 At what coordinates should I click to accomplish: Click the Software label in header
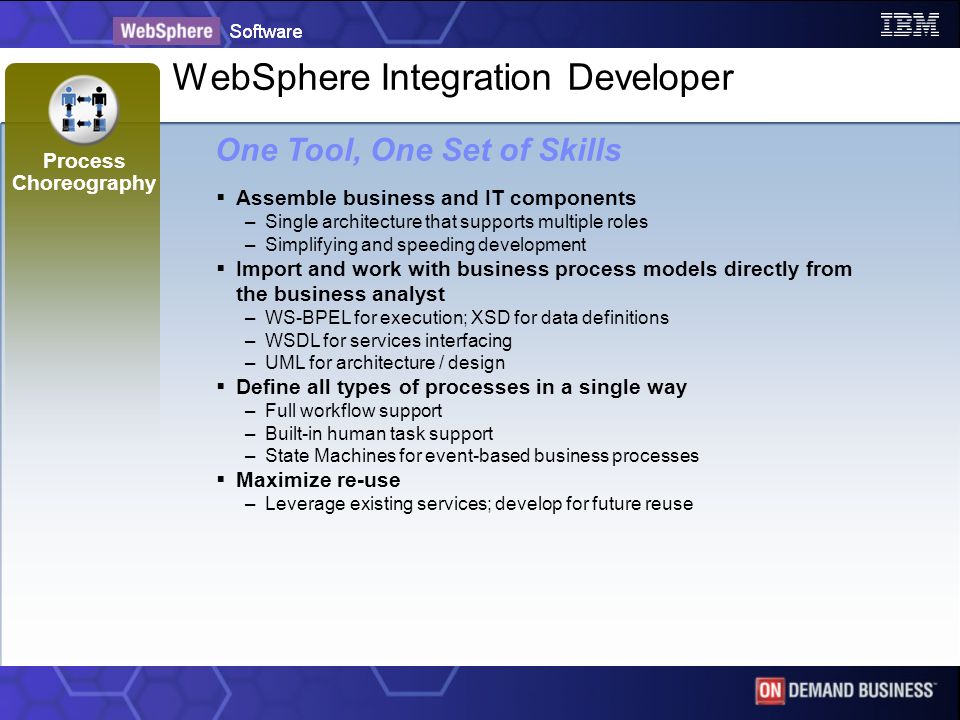point(266,31)
